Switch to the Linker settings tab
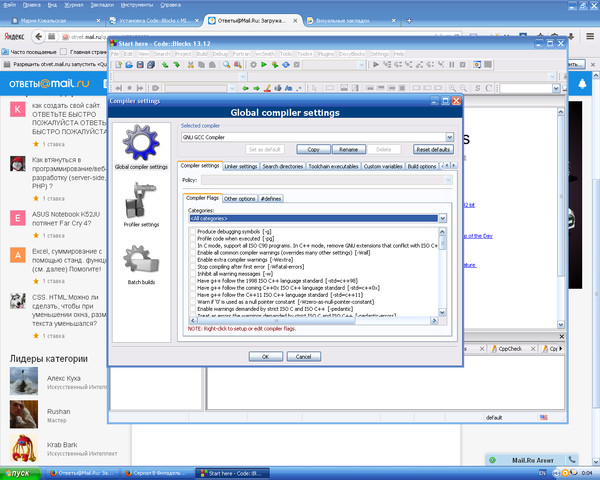The height and width of the screenshot is (480, 600). coord(241,166)
